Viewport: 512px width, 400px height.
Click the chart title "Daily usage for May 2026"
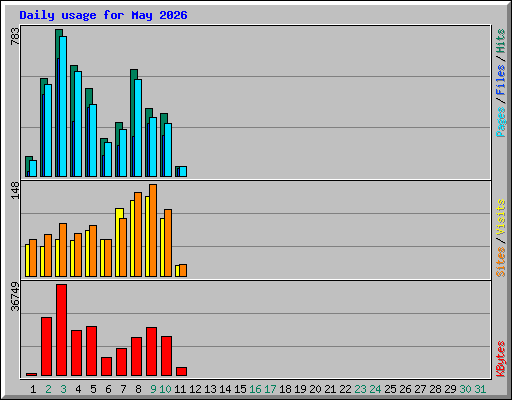click(x=103, y=15)
